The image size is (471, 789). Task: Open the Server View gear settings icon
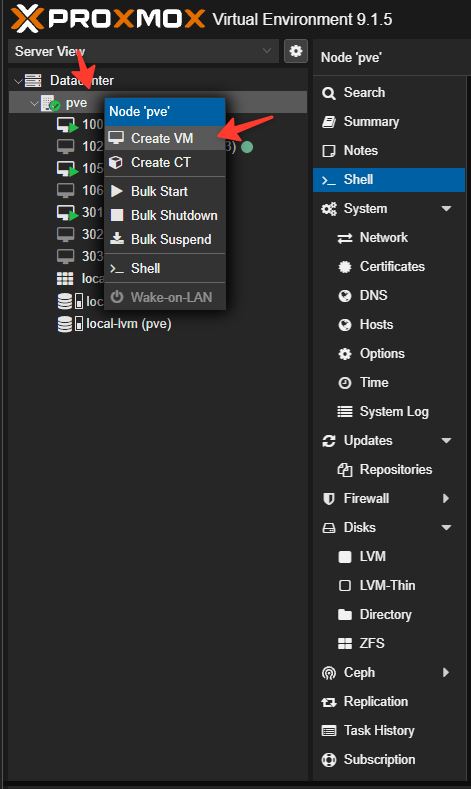(296, 51)
